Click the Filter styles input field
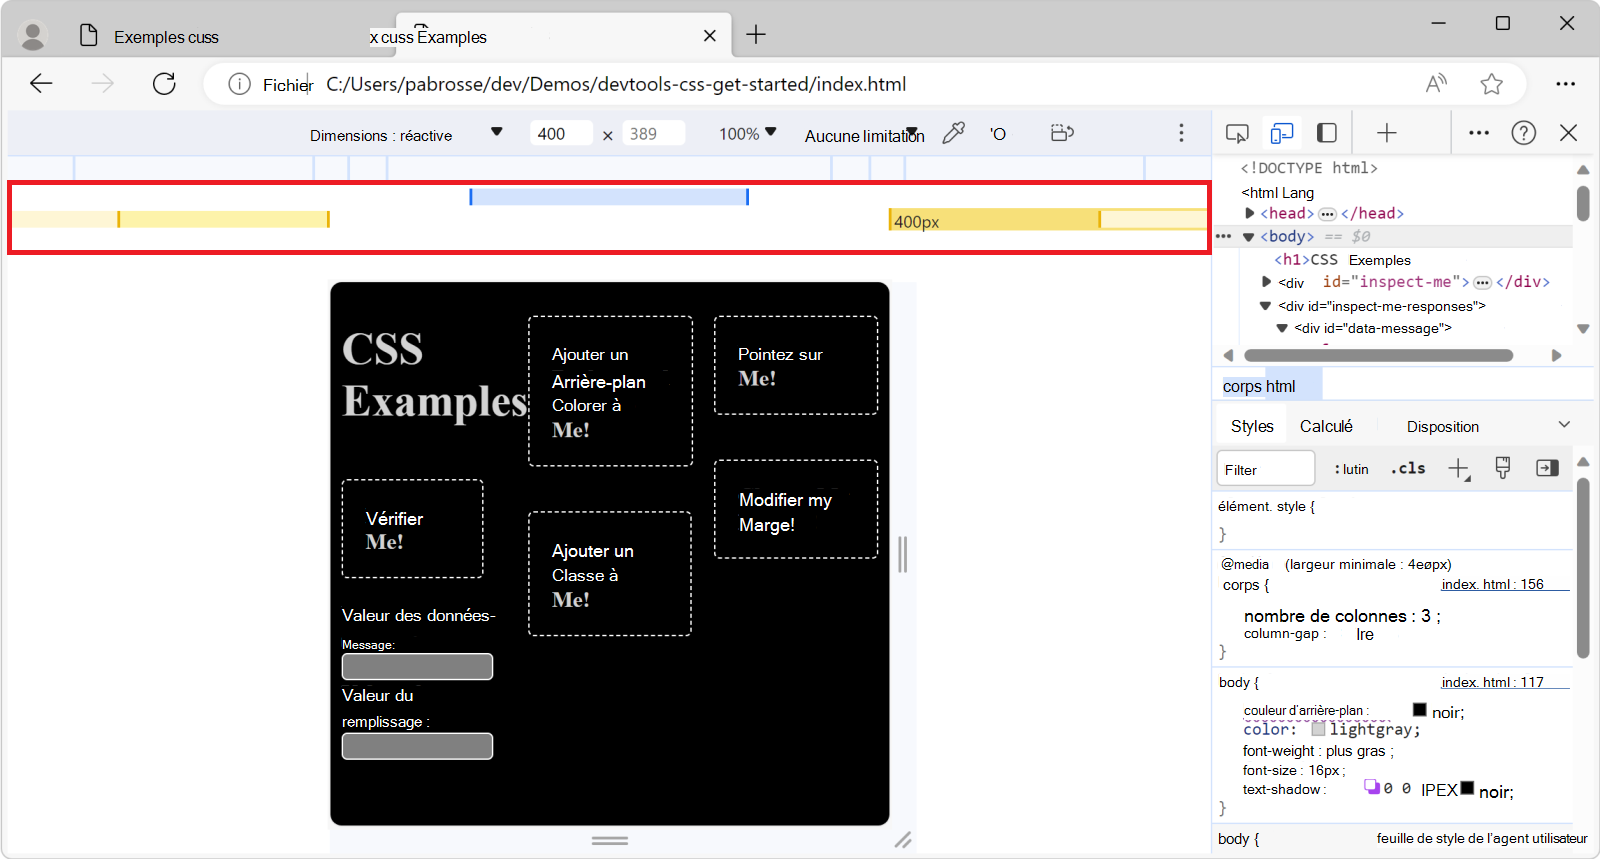Viewport: 1600px width, 859px height. (x=1265, y=469)
